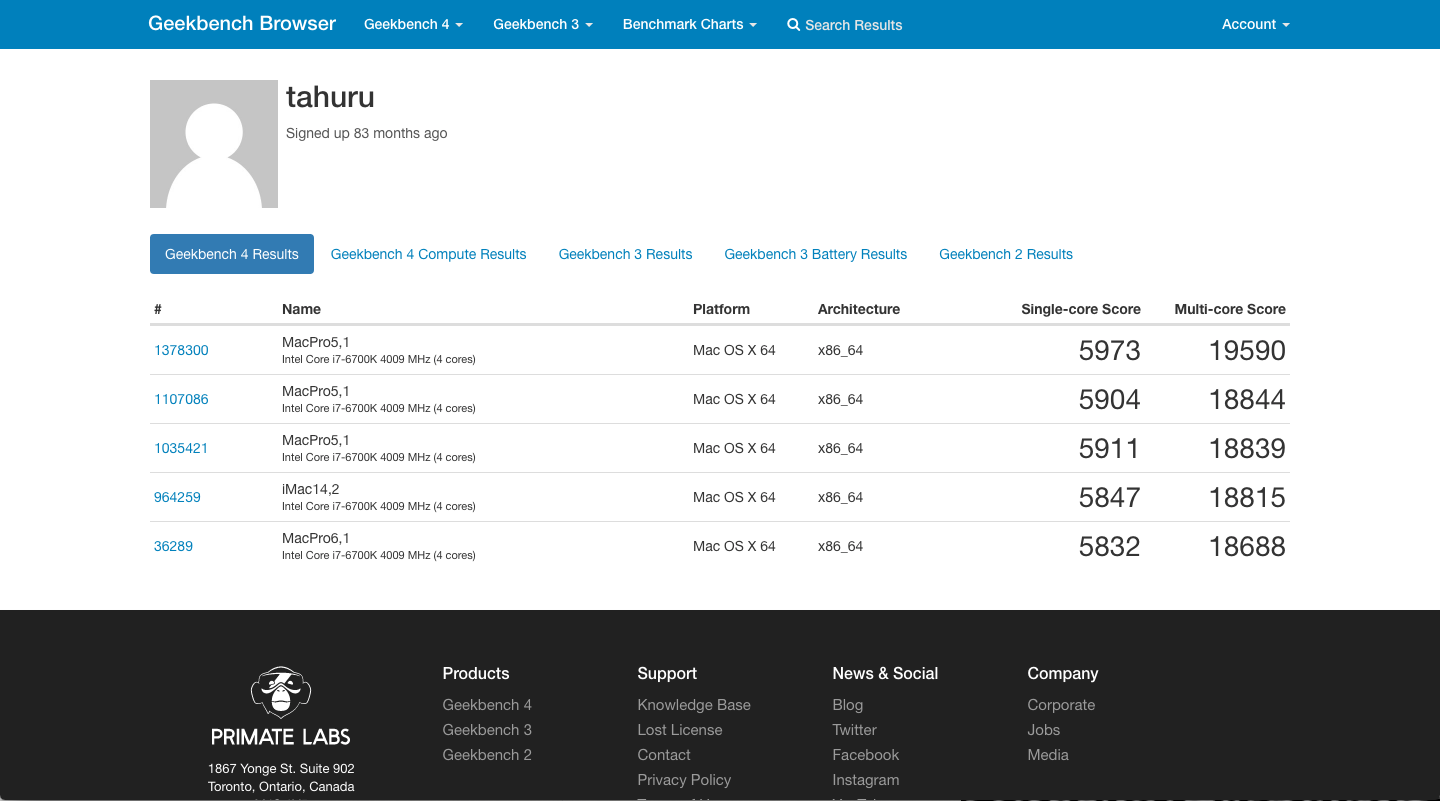Click the tahuru username heading
1440x801 pixels.
[x=330, y=97]
